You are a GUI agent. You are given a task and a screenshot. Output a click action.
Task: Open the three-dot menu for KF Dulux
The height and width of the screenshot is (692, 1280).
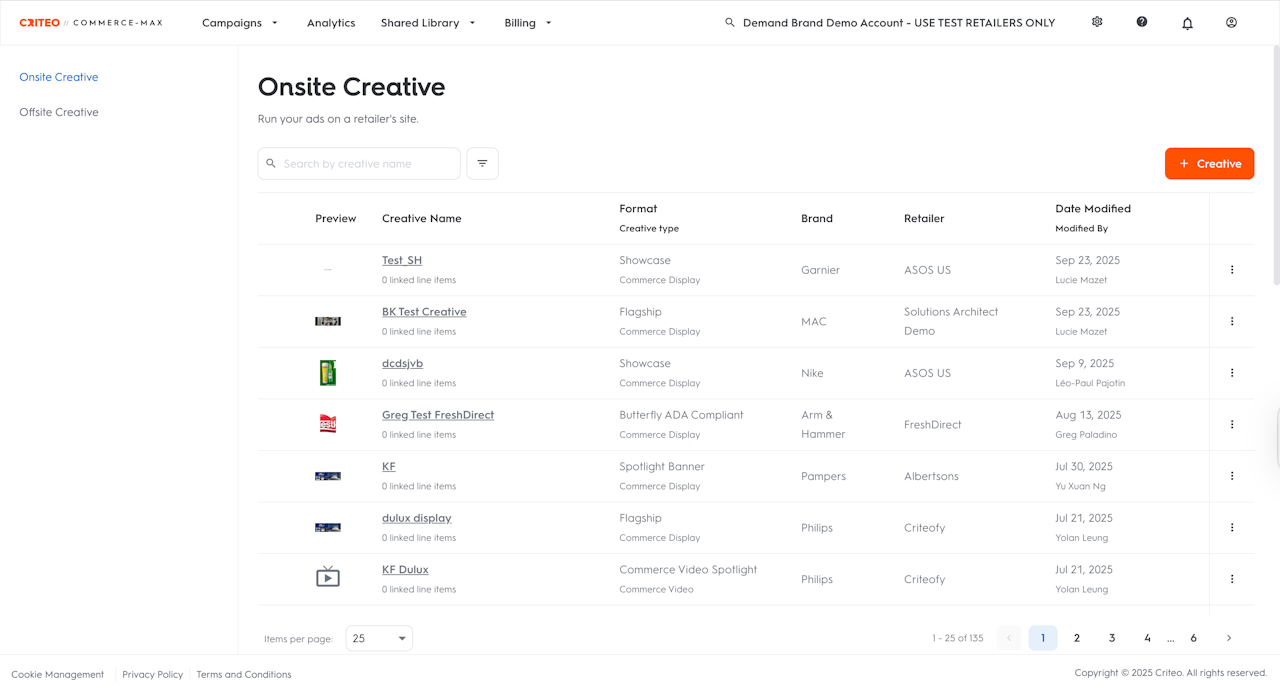(x=1232, y=579)
